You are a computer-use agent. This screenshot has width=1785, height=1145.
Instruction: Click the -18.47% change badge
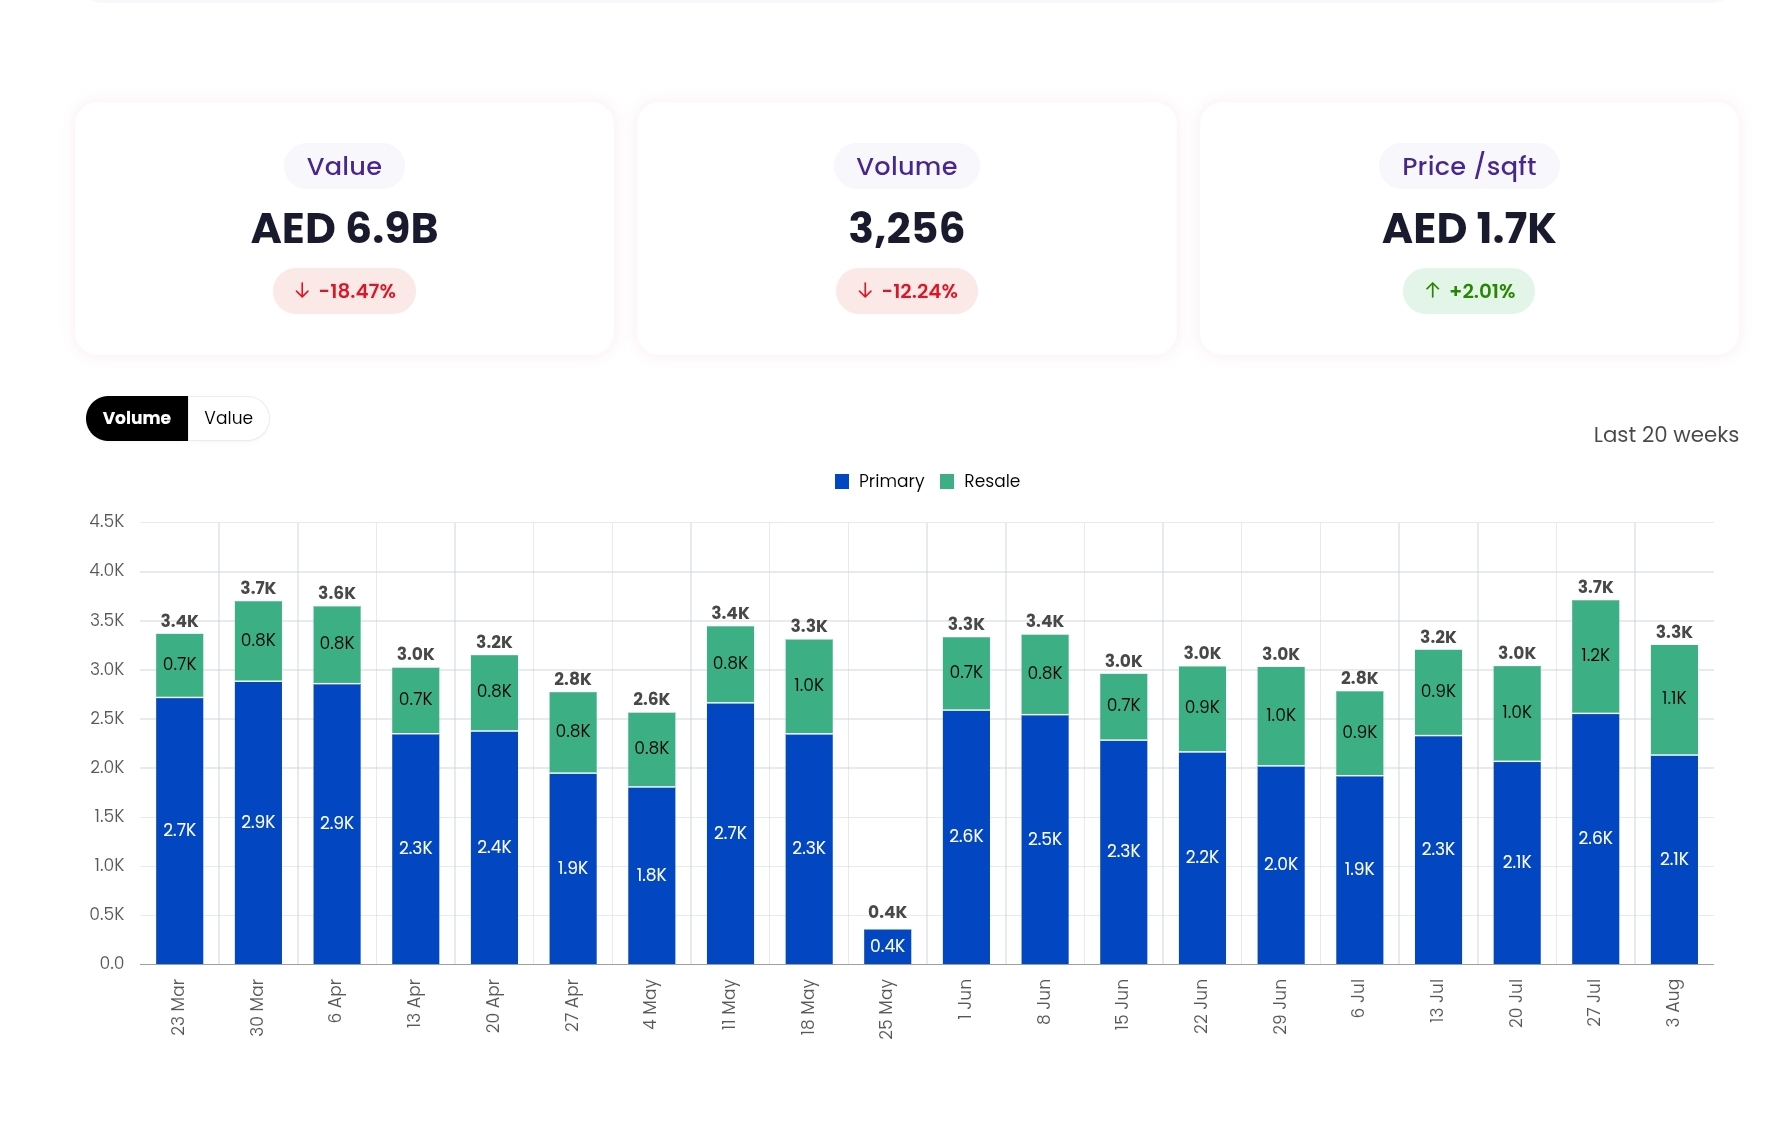point(344,291)
